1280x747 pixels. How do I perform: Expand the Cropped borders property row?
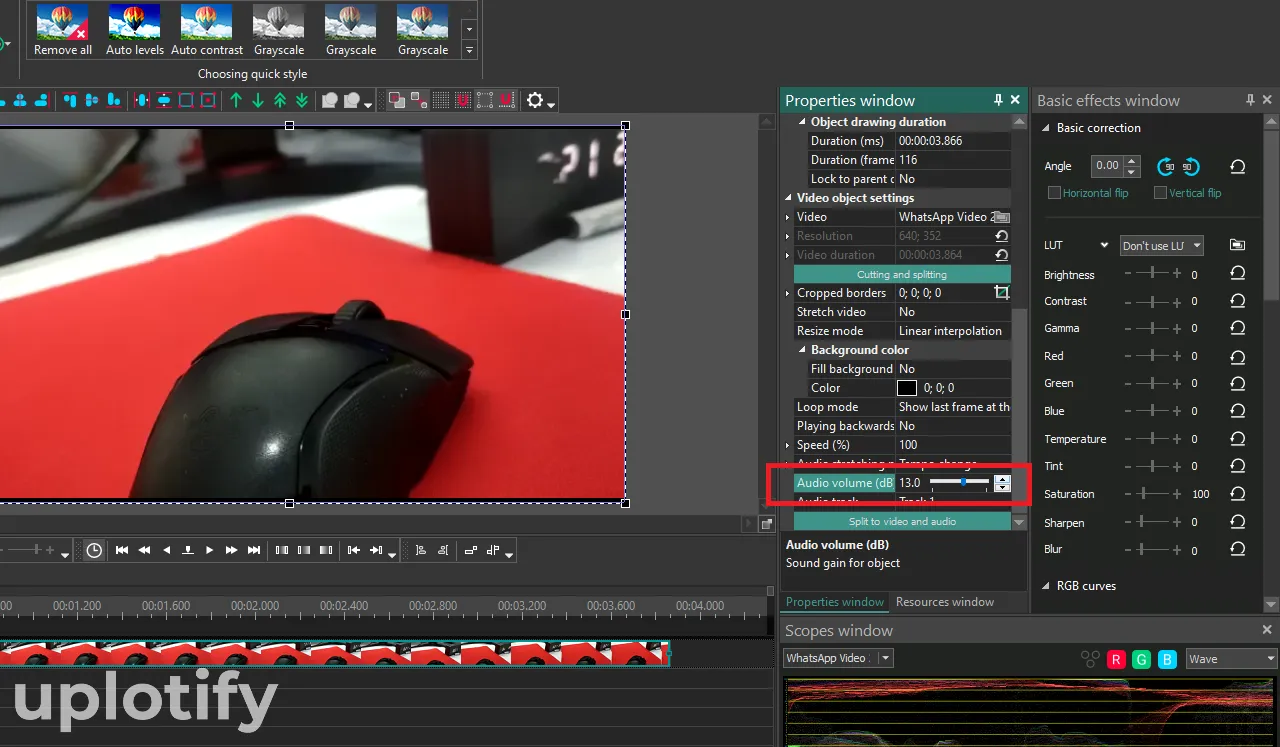(x=788, y=293)
